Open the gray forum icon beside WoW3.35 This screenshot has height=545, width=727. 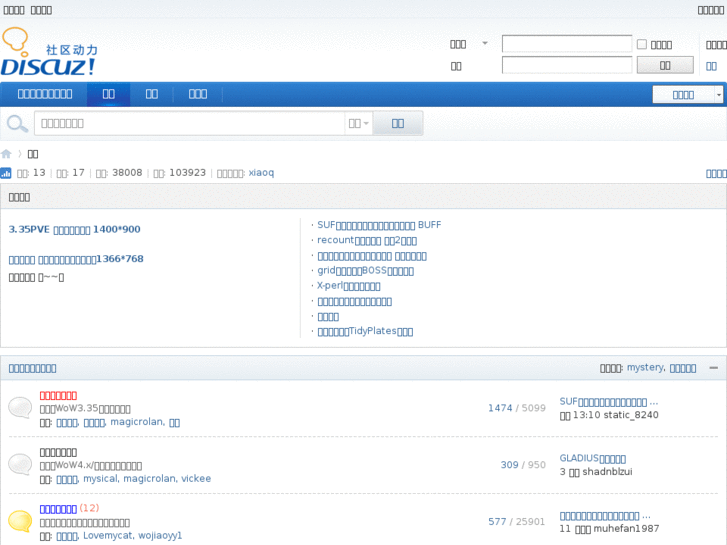pyautogui.click(x=20, y=408)
